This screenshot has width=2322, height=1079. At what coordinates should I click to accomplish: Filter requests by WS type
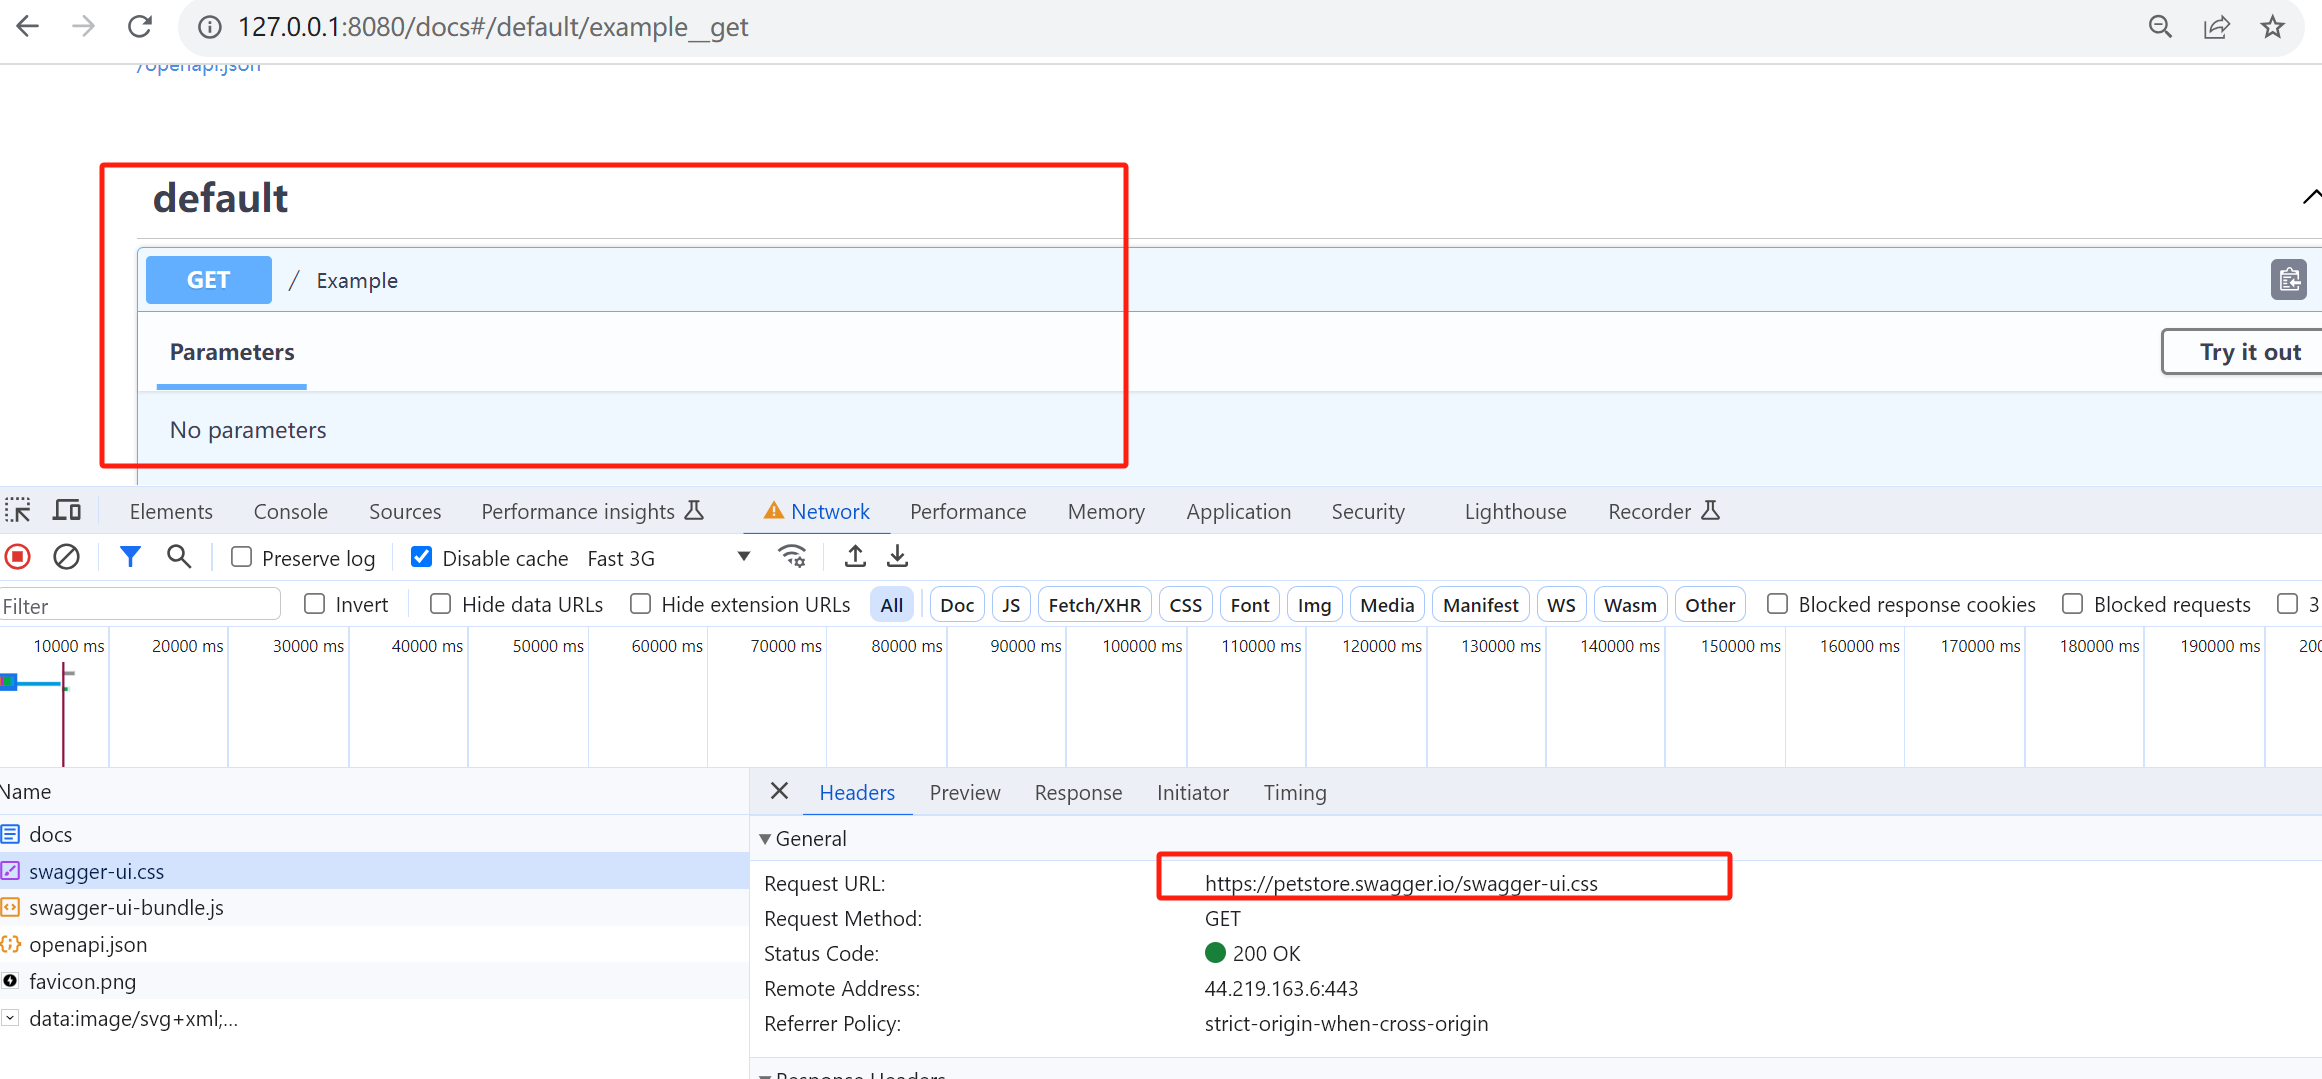click(x=1561, y=604)
